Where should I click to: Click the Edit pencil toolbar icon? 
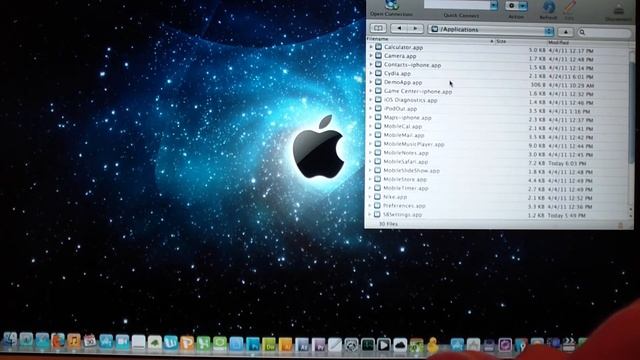click(569, 7)
